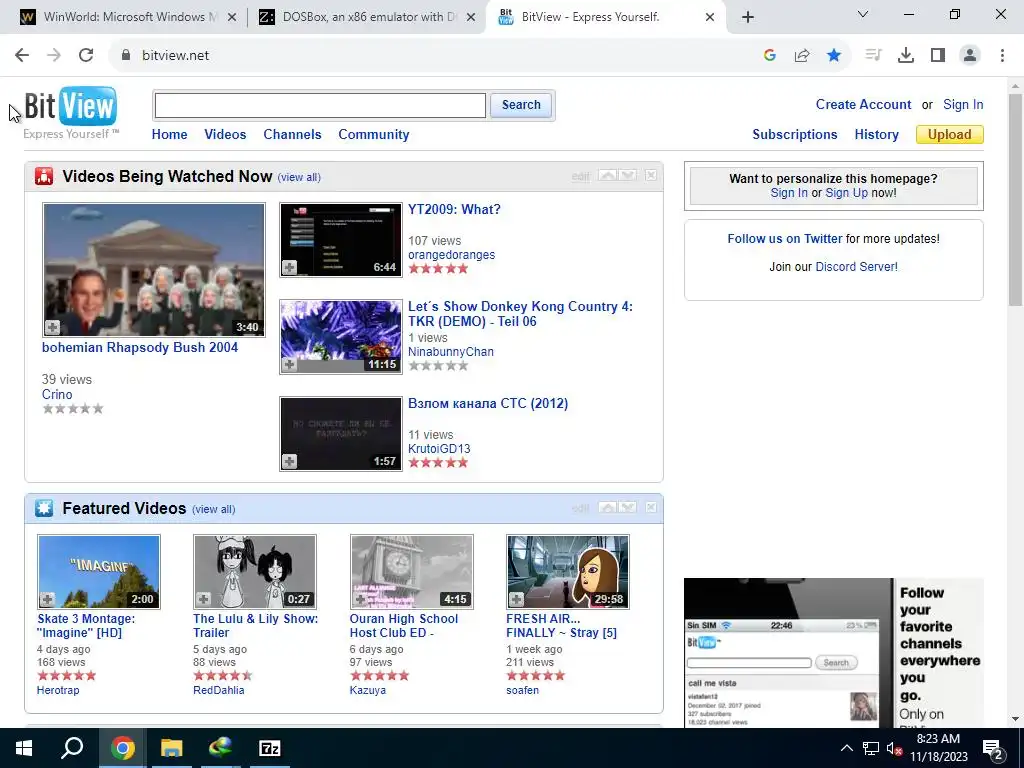
Task: Add Skate 3 Montage video to queue
Action: pos(48,599)
